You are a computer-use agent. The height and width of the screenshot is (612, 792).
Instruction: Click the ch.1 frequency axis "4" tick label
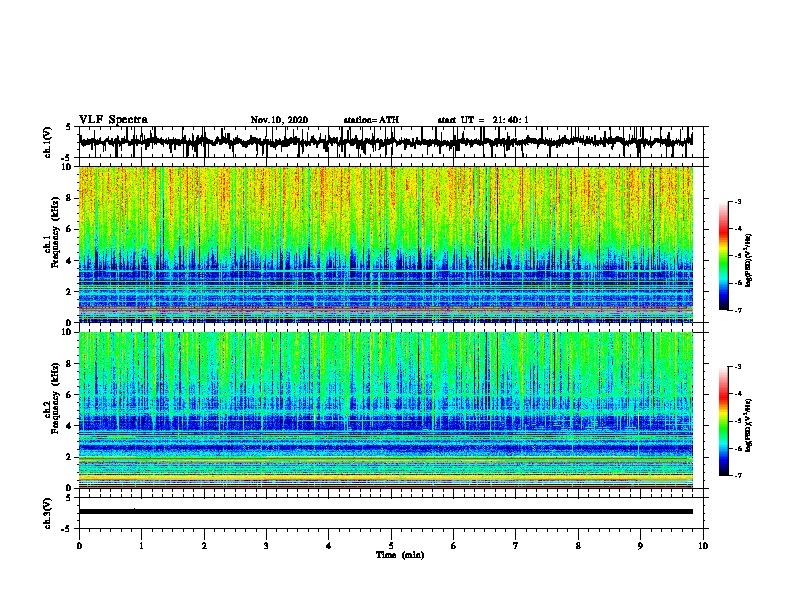tap(69, 261)
